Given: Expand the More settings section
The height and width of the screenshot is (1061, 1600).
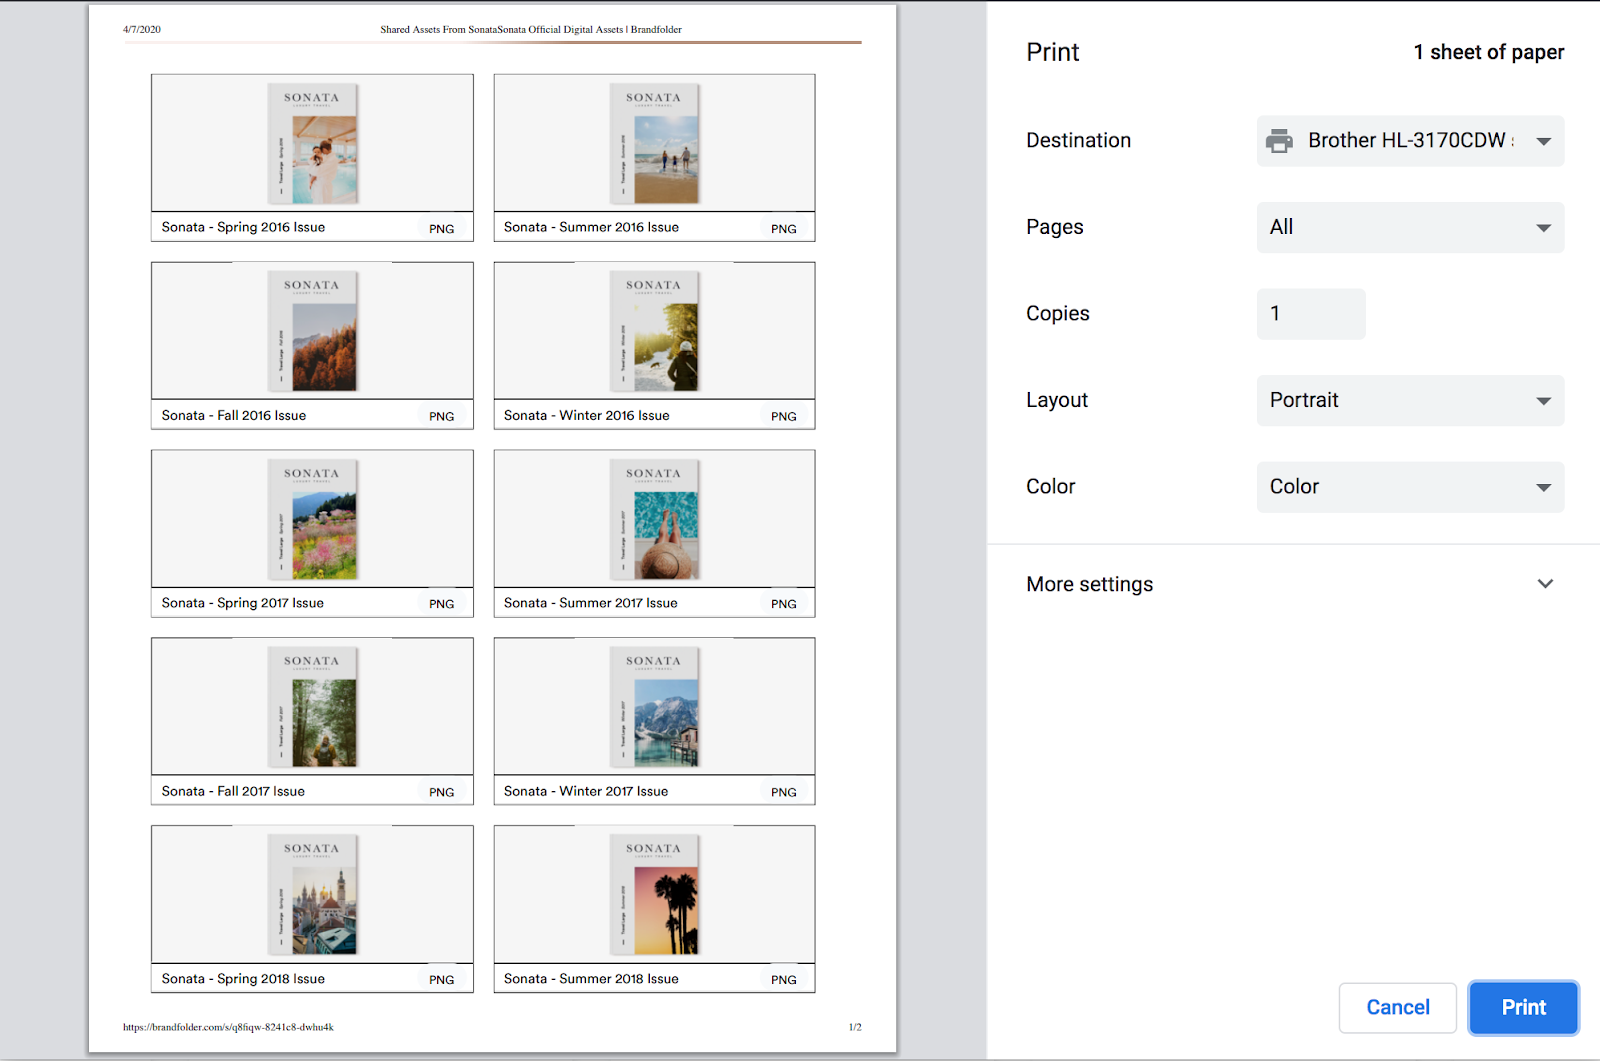Looking at the screenshot, I should coord(1293,584).
